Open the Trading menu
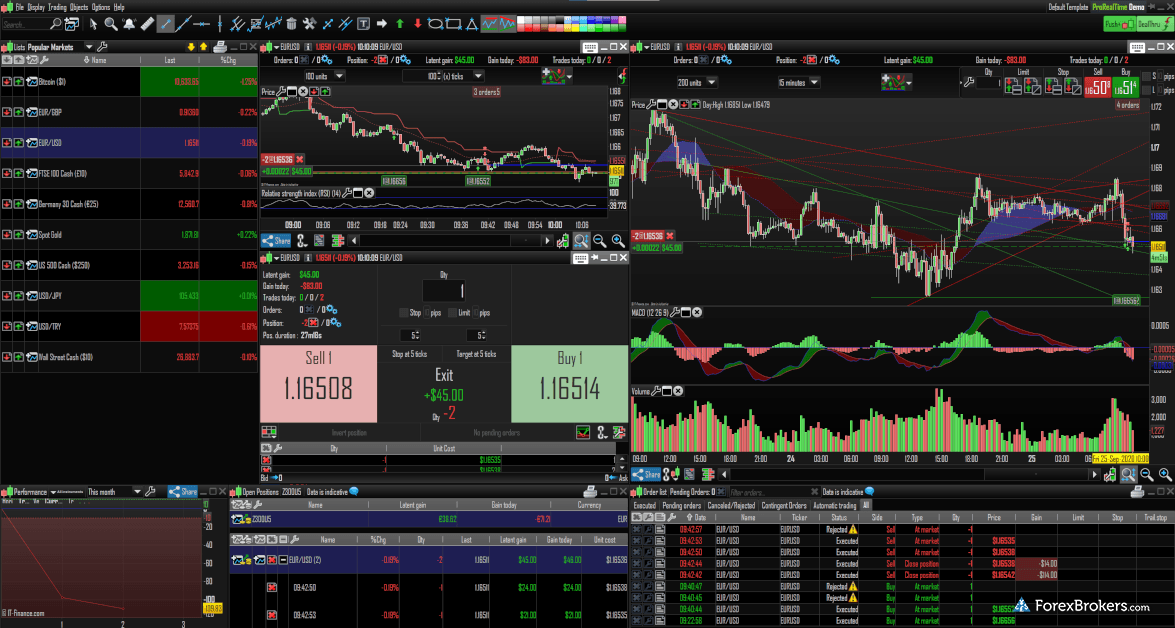The height and width of the screenshot is (628, 1175). click(x=56, y=6)
